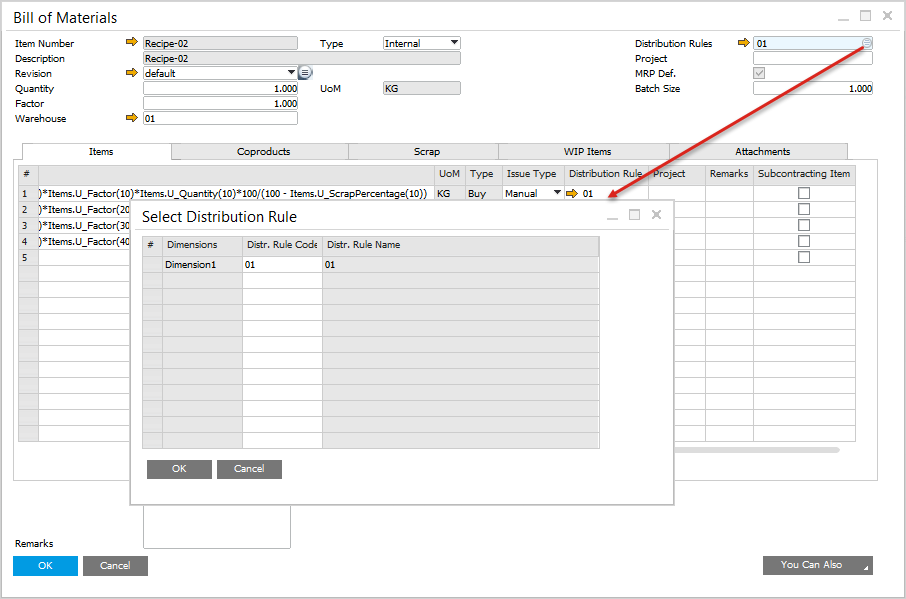Viewport: 906px width, 599px height.
Task: Click the Warehouse link arrow icon
Action: [131, 118]
